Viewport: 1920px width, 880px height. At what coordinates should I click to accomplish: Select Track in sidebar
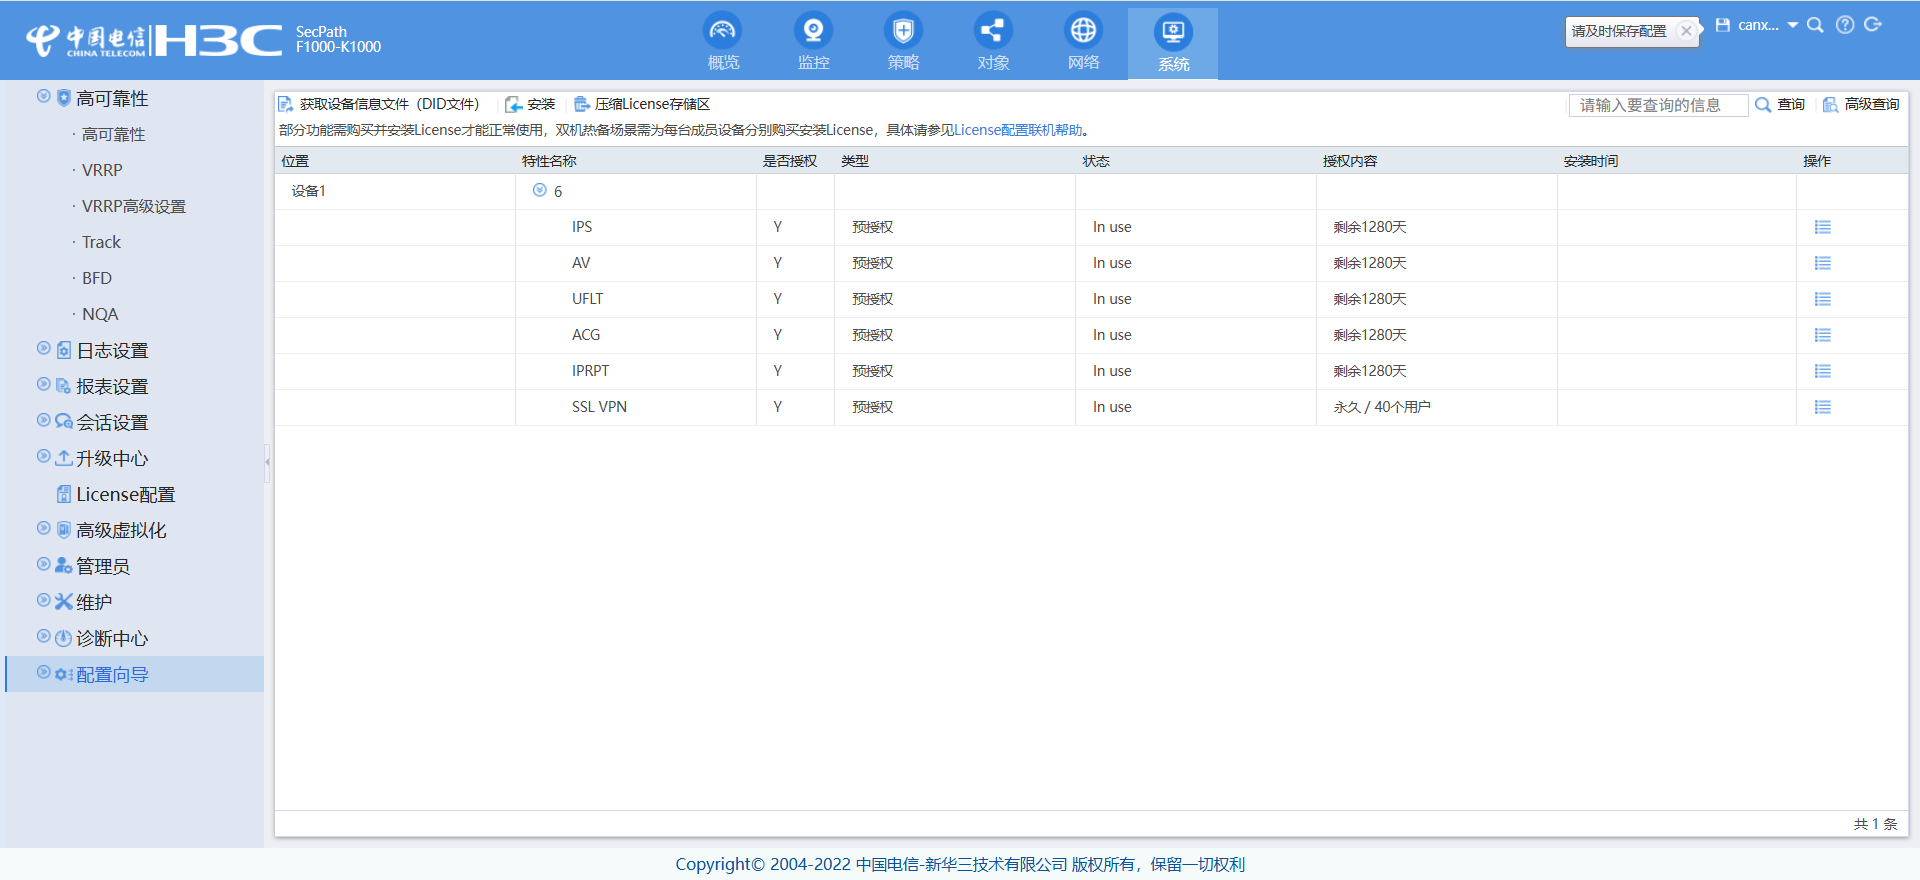click(101, 242)
